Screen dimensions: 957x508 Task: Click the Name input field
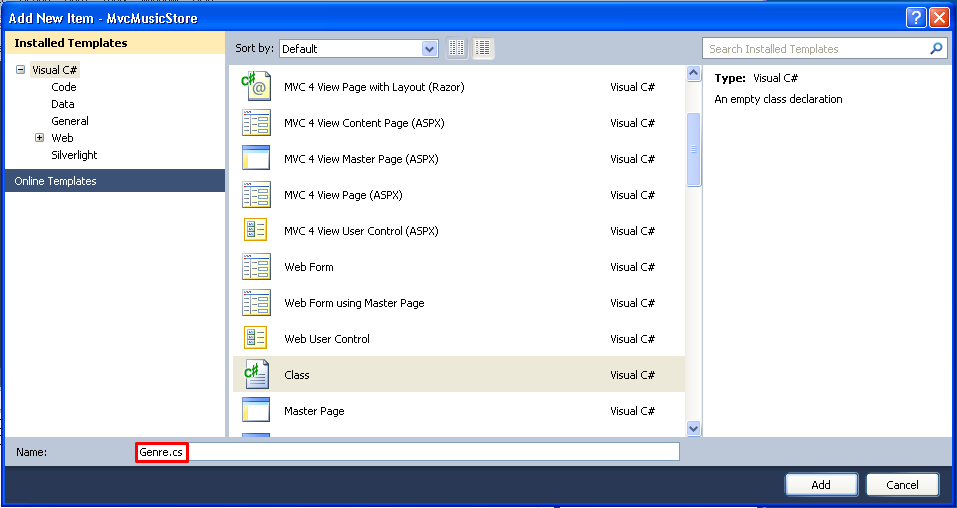tap(407, 452)
